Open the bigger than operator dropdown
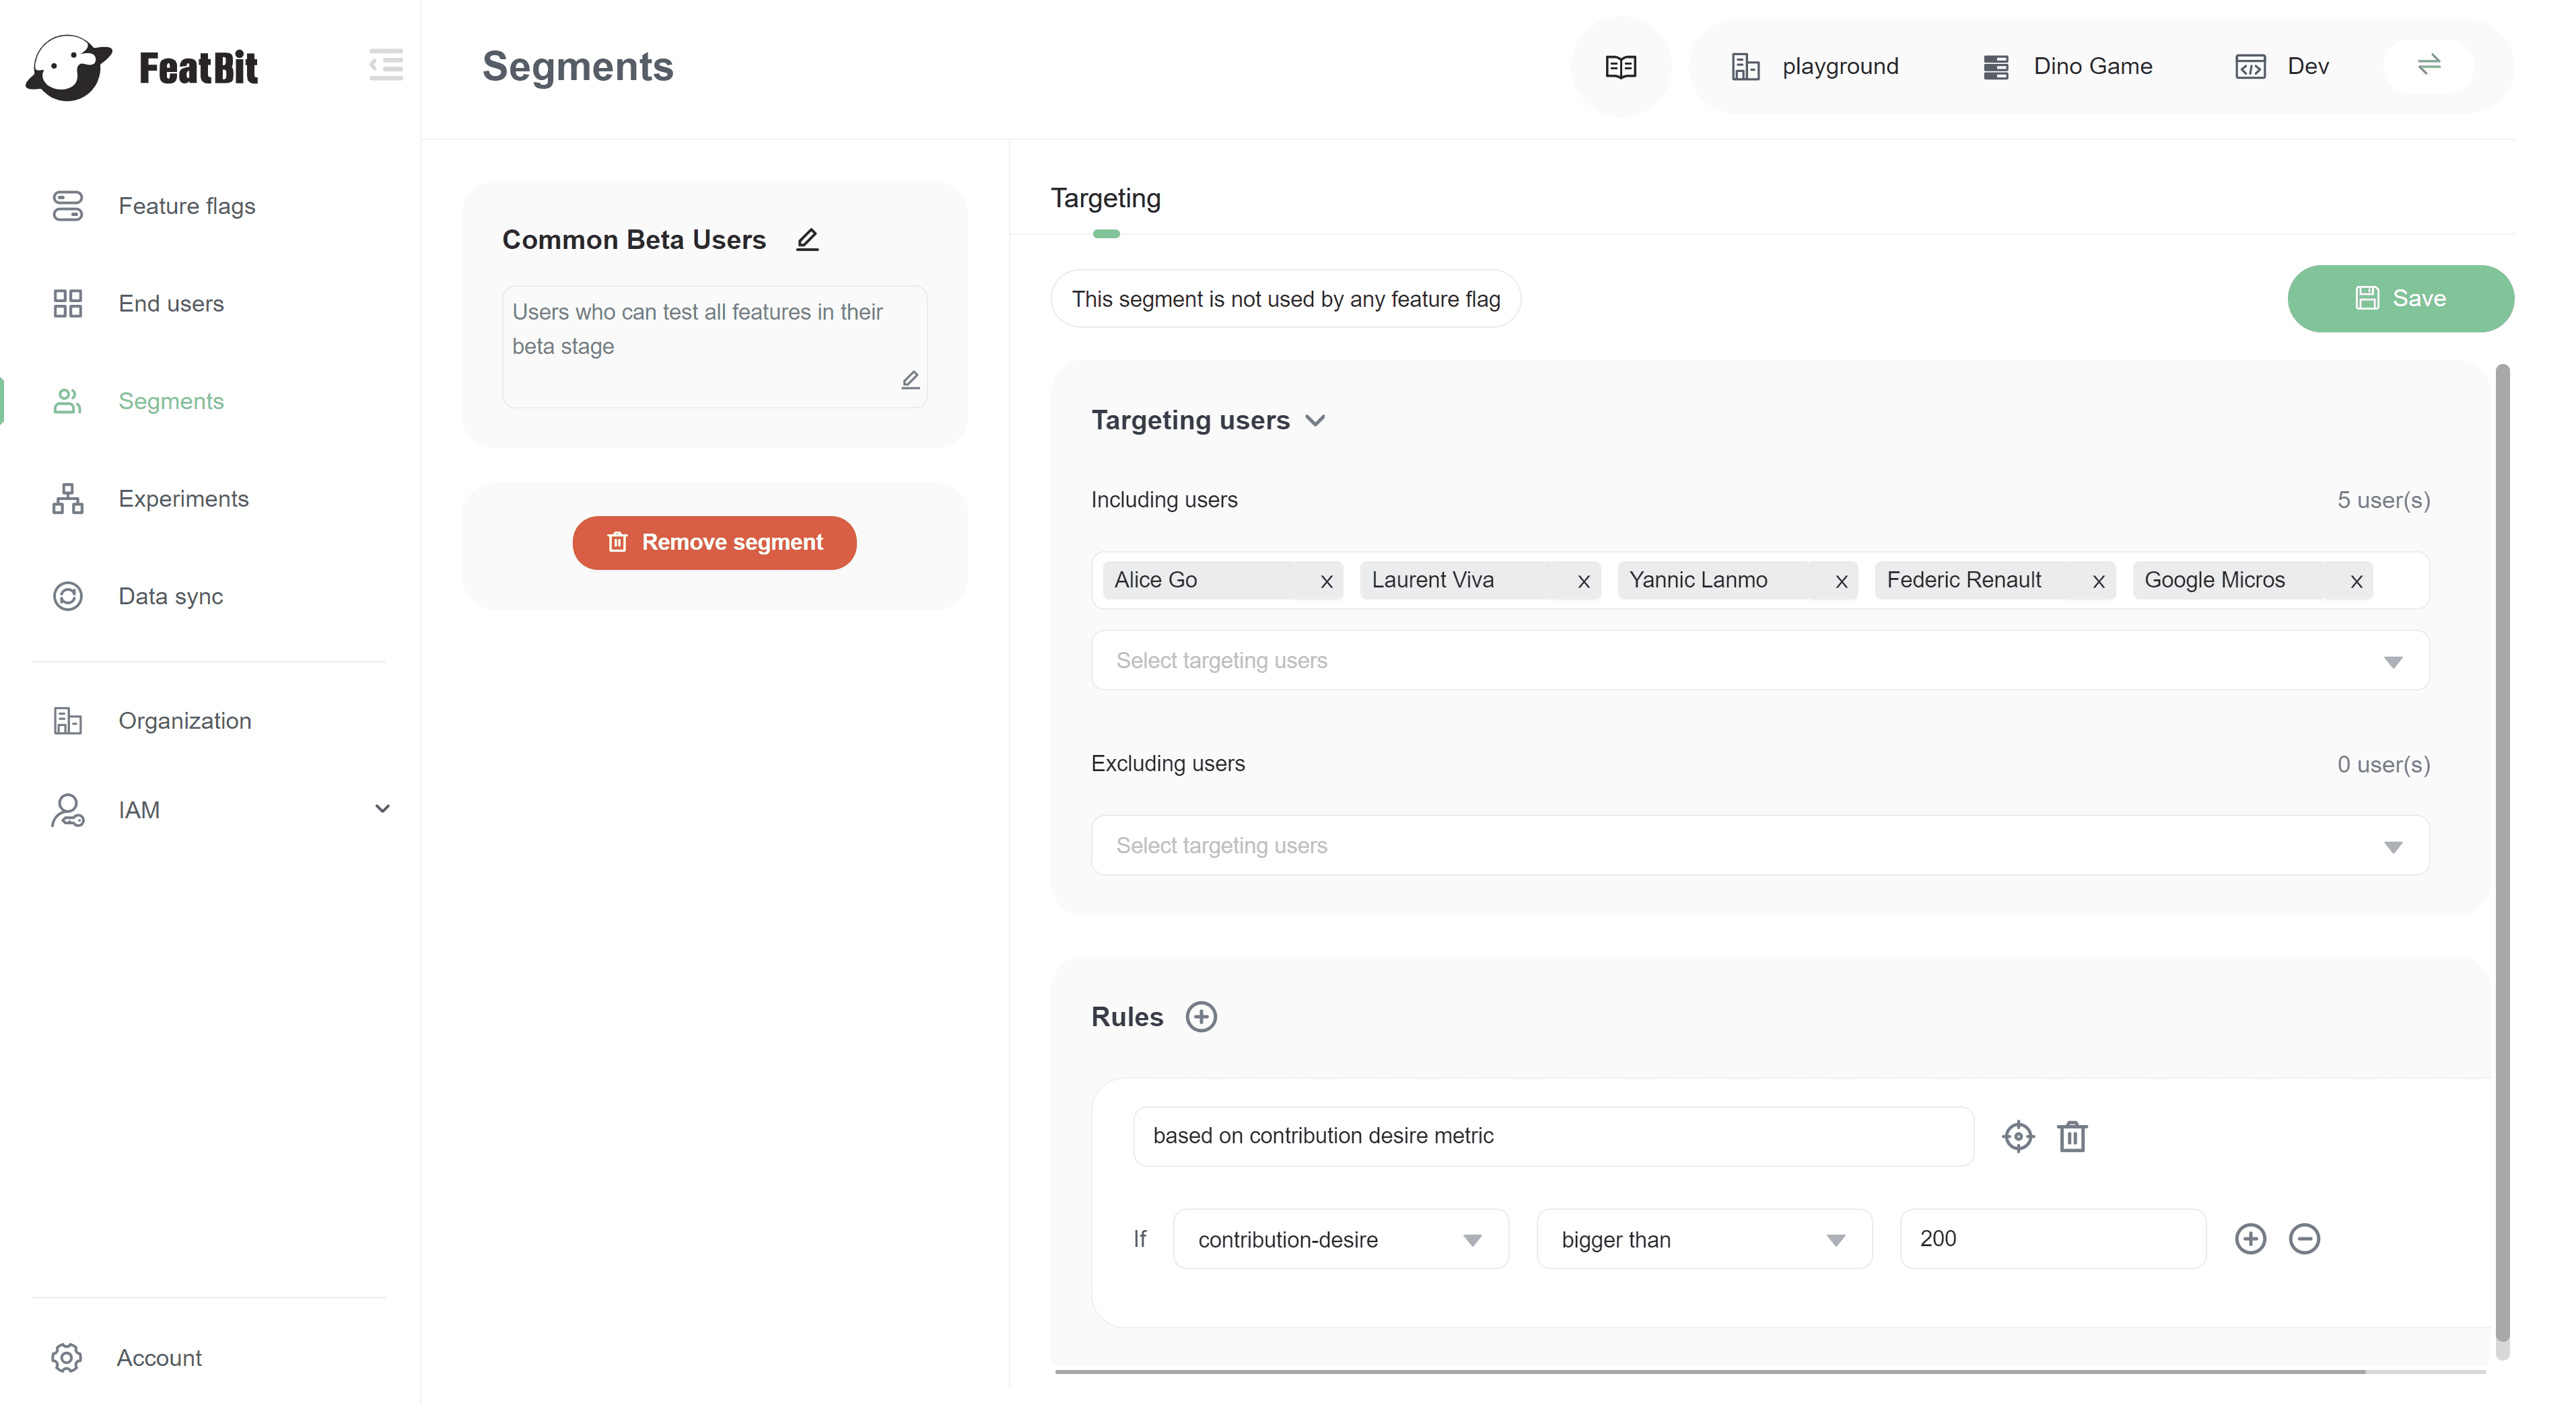This screenshot has width=2576, height=1405. tap(1703, 1240)
